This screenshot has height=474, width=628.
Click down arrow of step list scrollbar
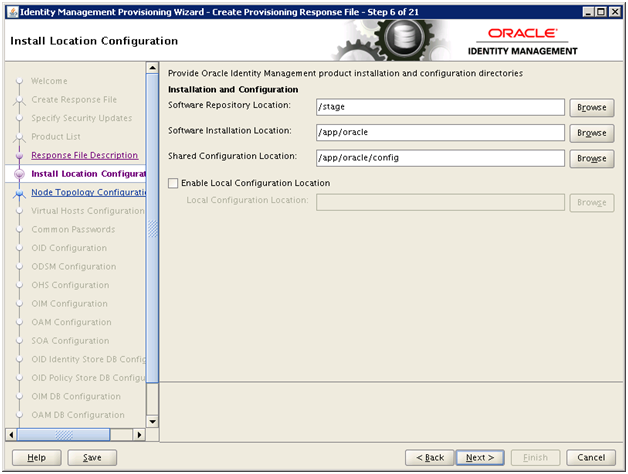[153, 422]
